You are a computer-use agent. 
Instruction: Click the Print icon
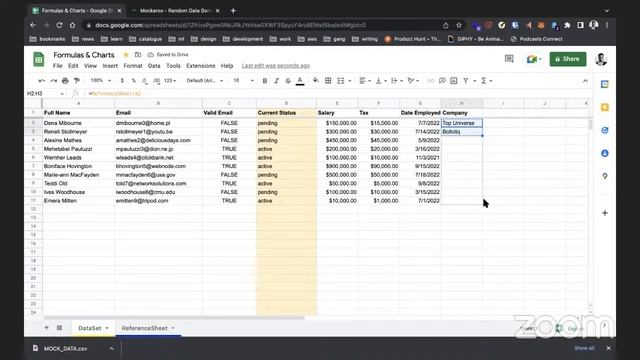[x=65, y=81]
